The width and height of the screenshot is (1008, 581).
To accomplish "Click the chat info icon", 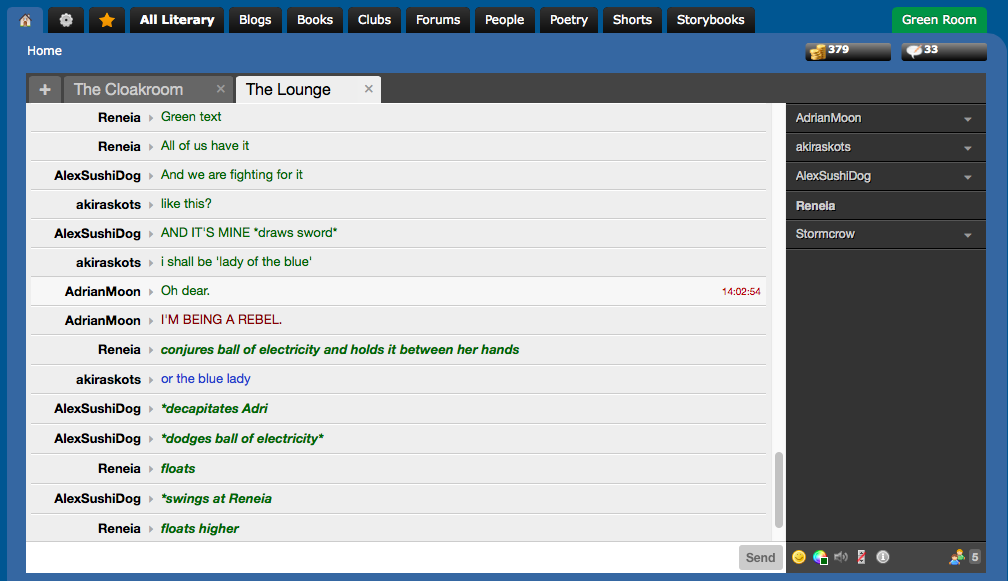I will pyautogui.click(x=883, y=557).
